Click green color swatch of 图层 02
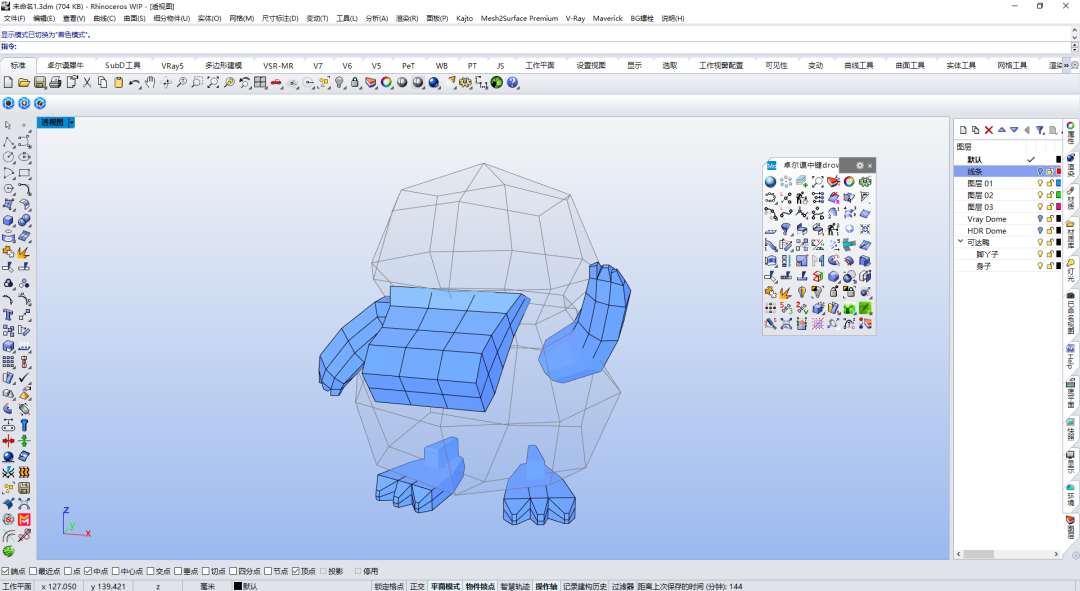Image resolution: width=1080 pixels, height=591 pixels. 1059,195
